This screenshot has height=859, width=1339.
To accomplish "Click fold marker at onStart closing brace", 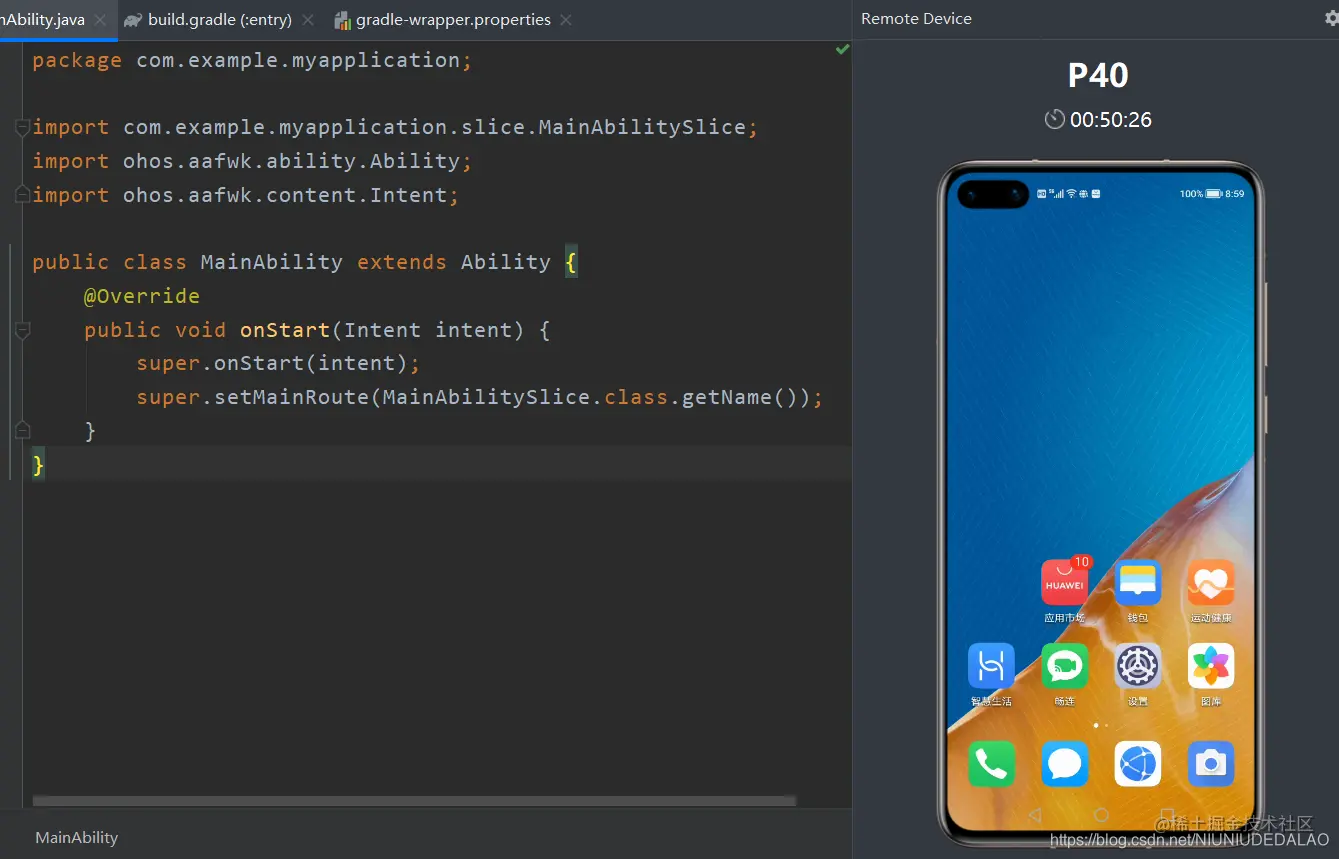I will point(22,431).
